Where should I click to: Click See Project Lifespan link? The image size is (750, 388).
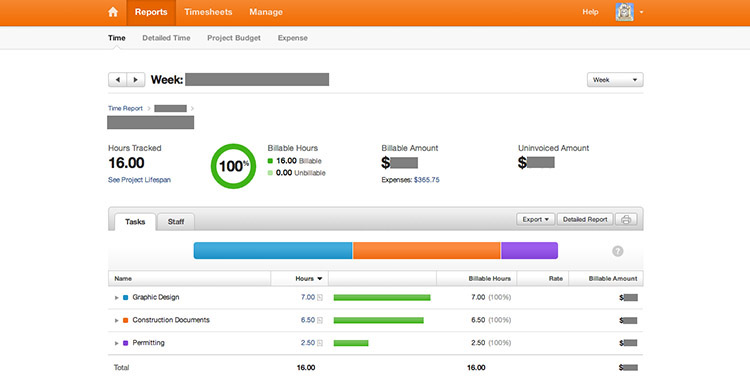[x=139, y=180]
